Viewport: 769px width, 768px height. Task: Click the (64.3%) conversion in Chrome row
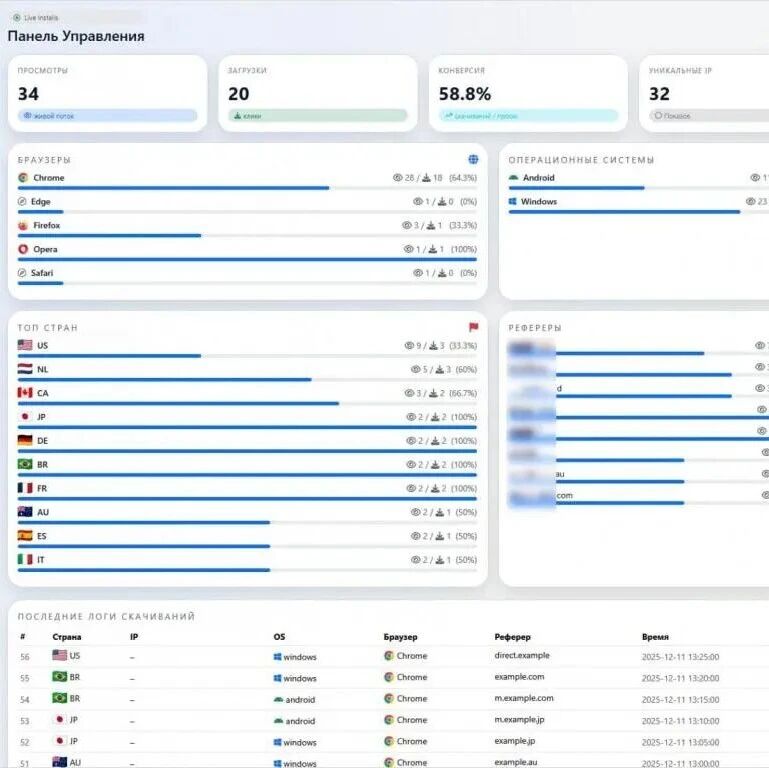click(x=462, y=178)
